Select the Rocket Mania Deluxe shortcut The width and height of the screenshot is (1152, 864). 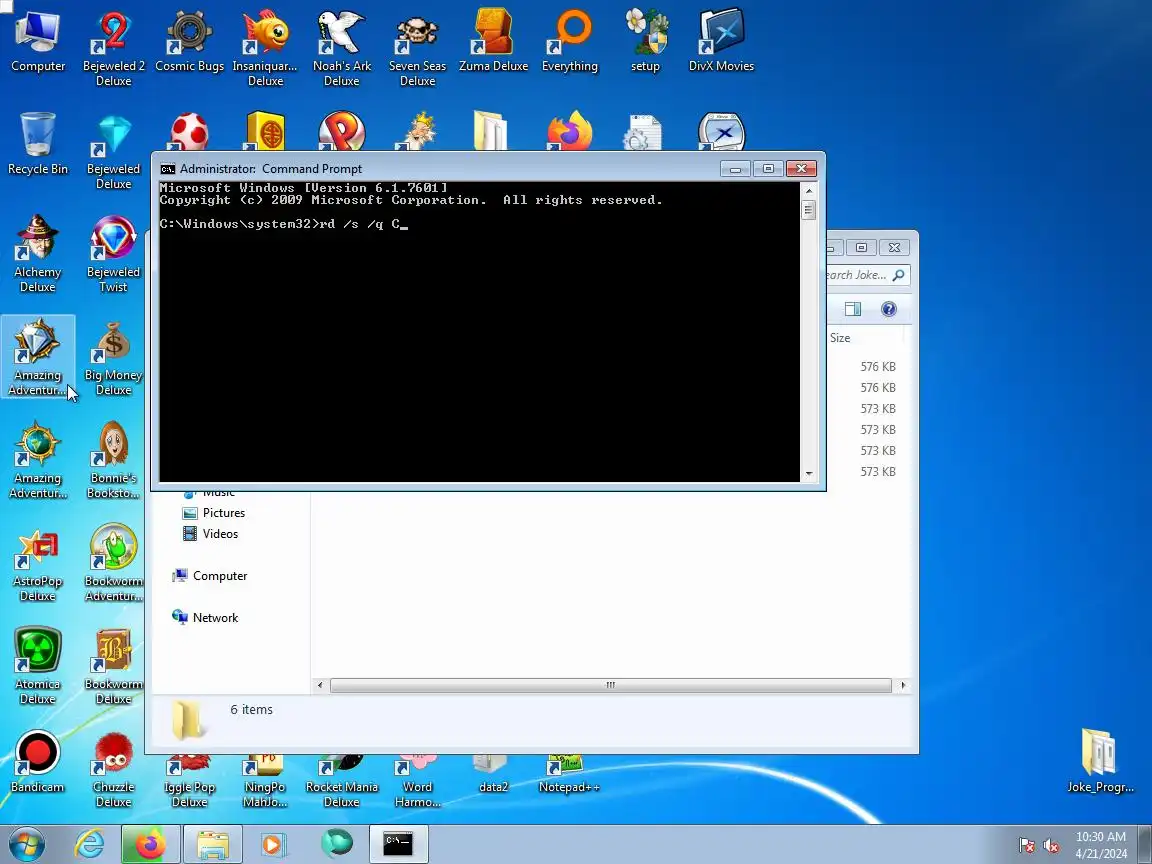342,781
